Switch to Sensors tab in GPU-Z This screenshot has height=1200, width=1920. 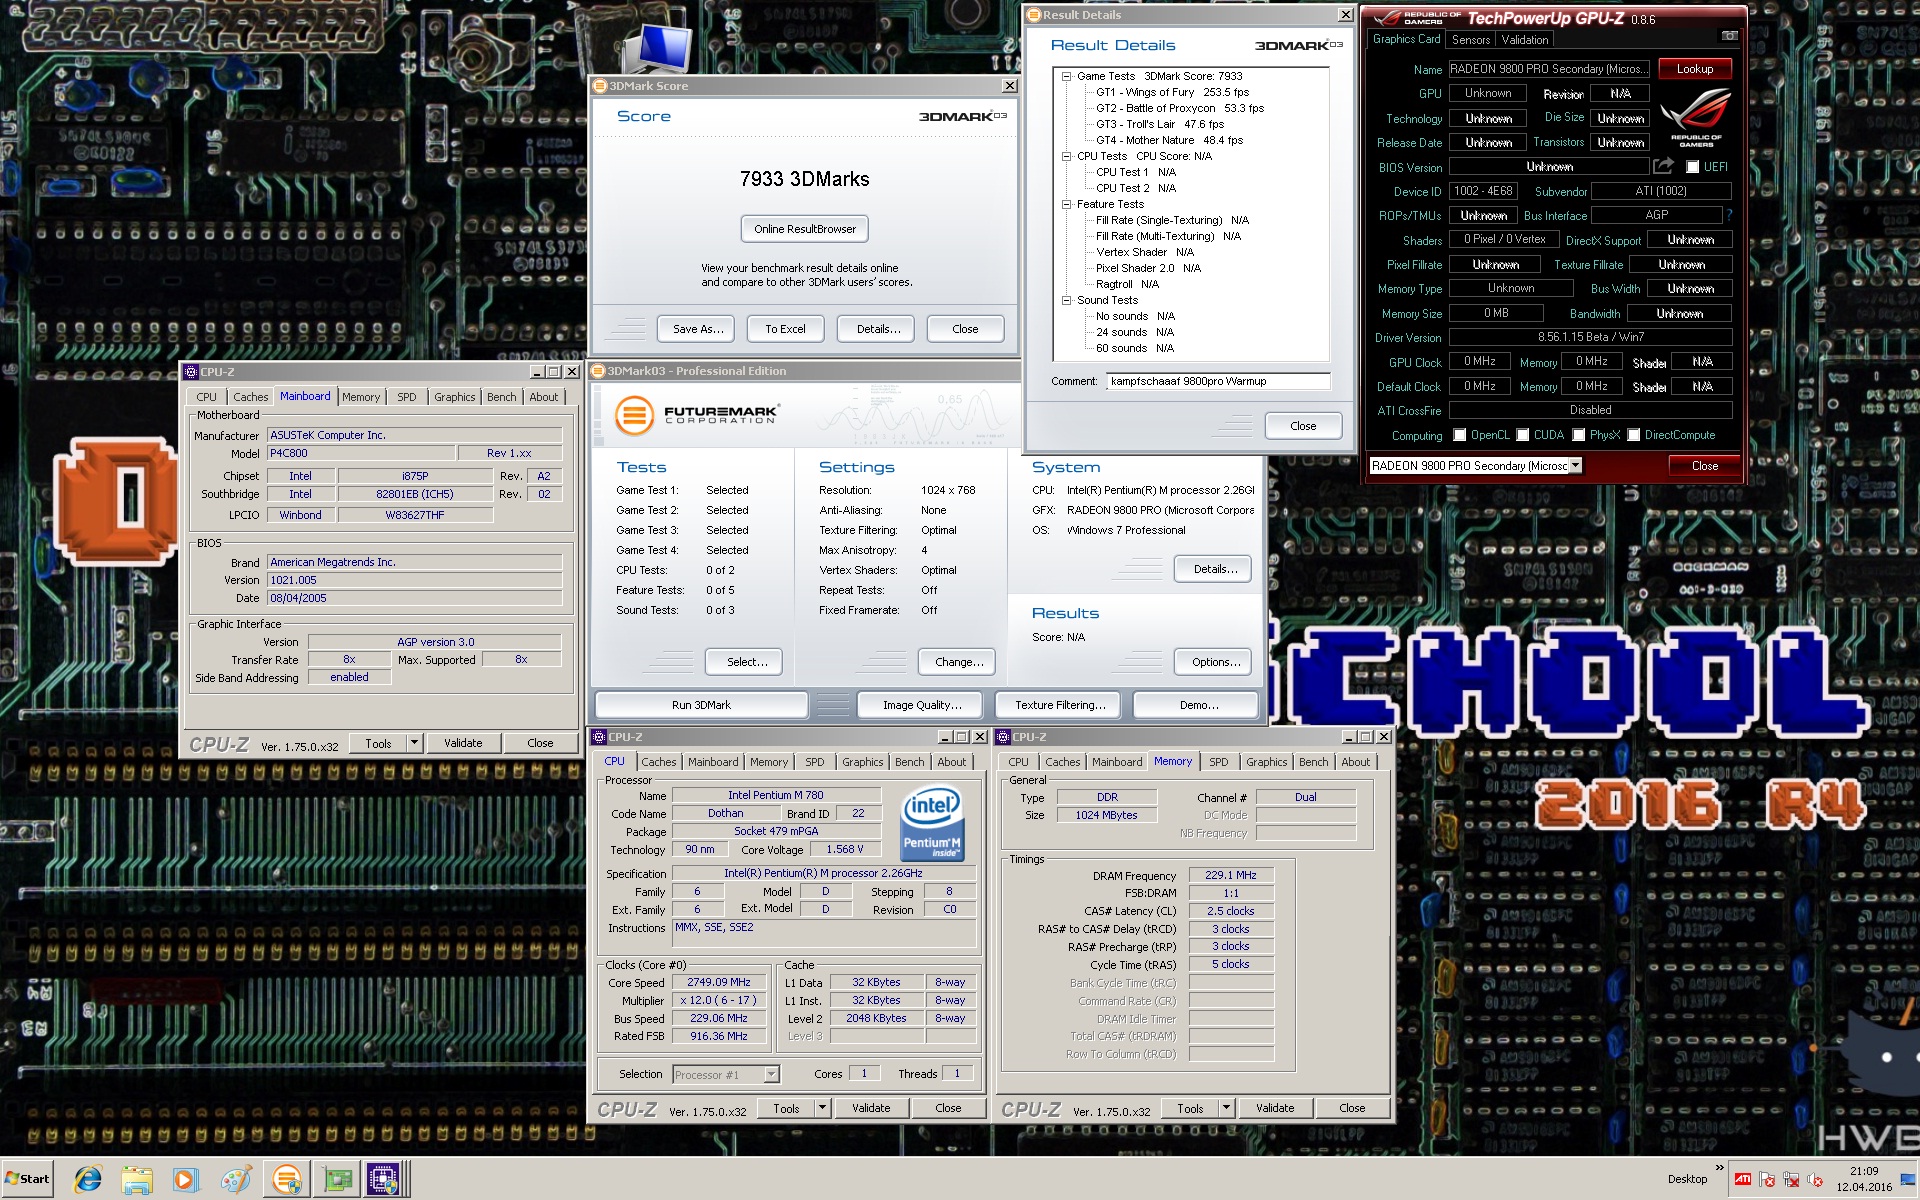pos(1471,40)
